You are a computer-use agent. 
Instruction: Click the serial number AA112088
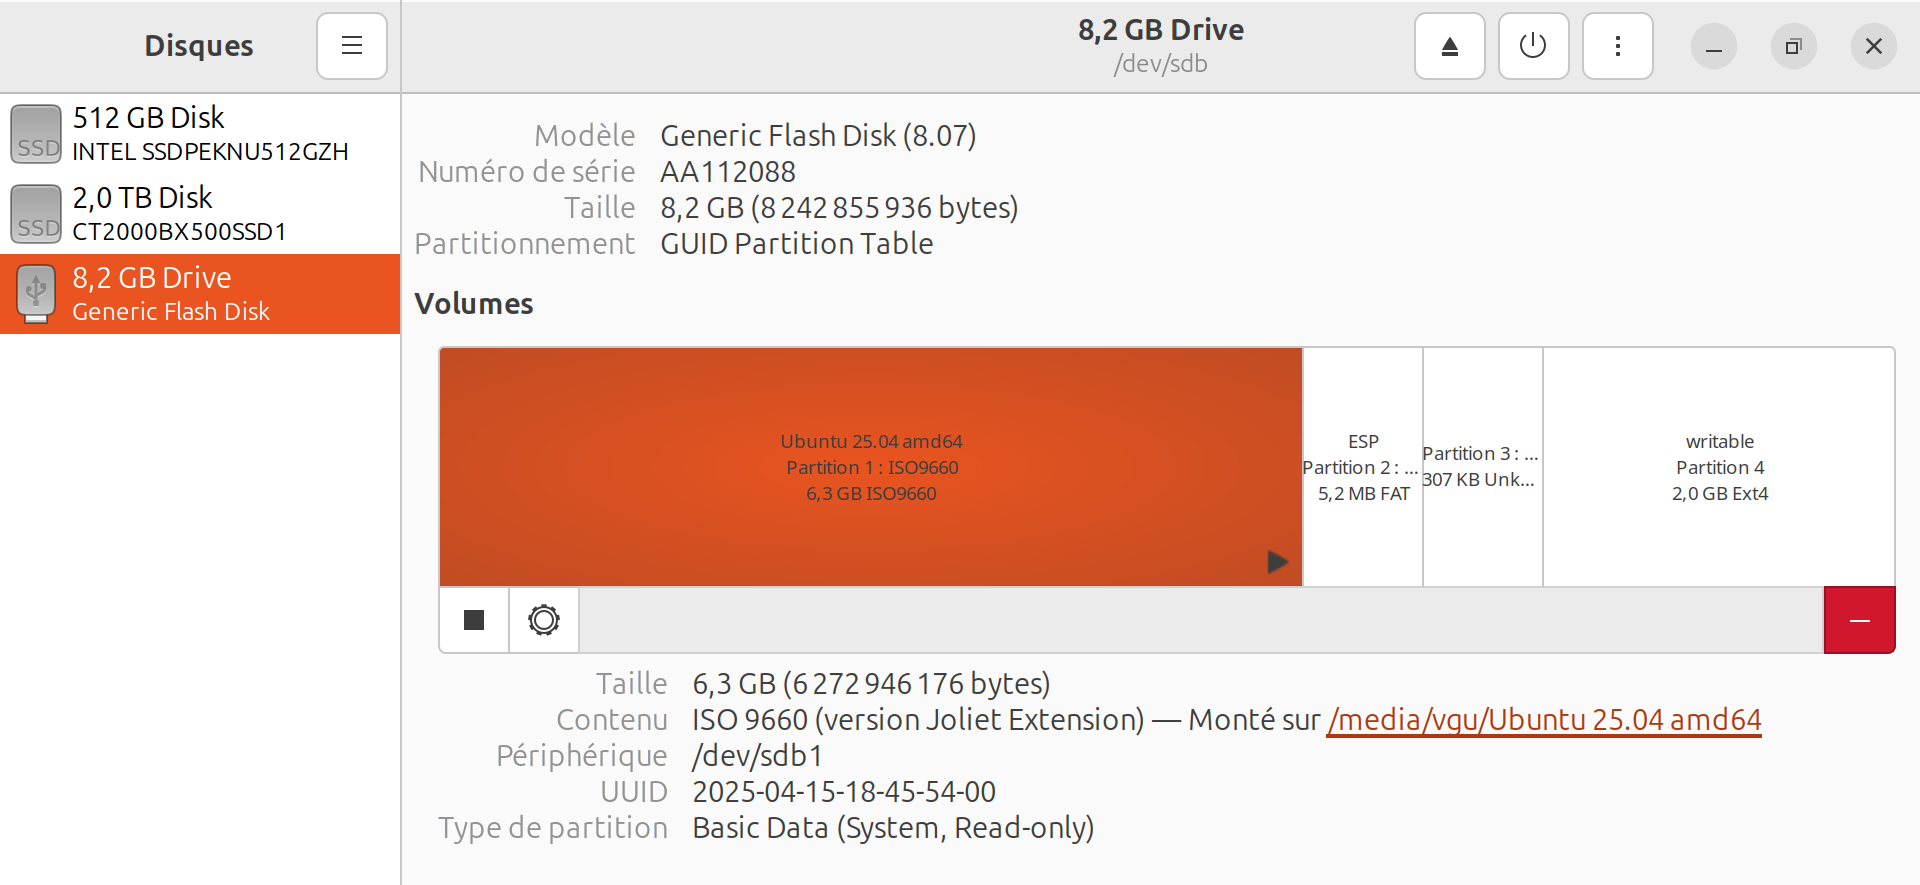point(728,172)
